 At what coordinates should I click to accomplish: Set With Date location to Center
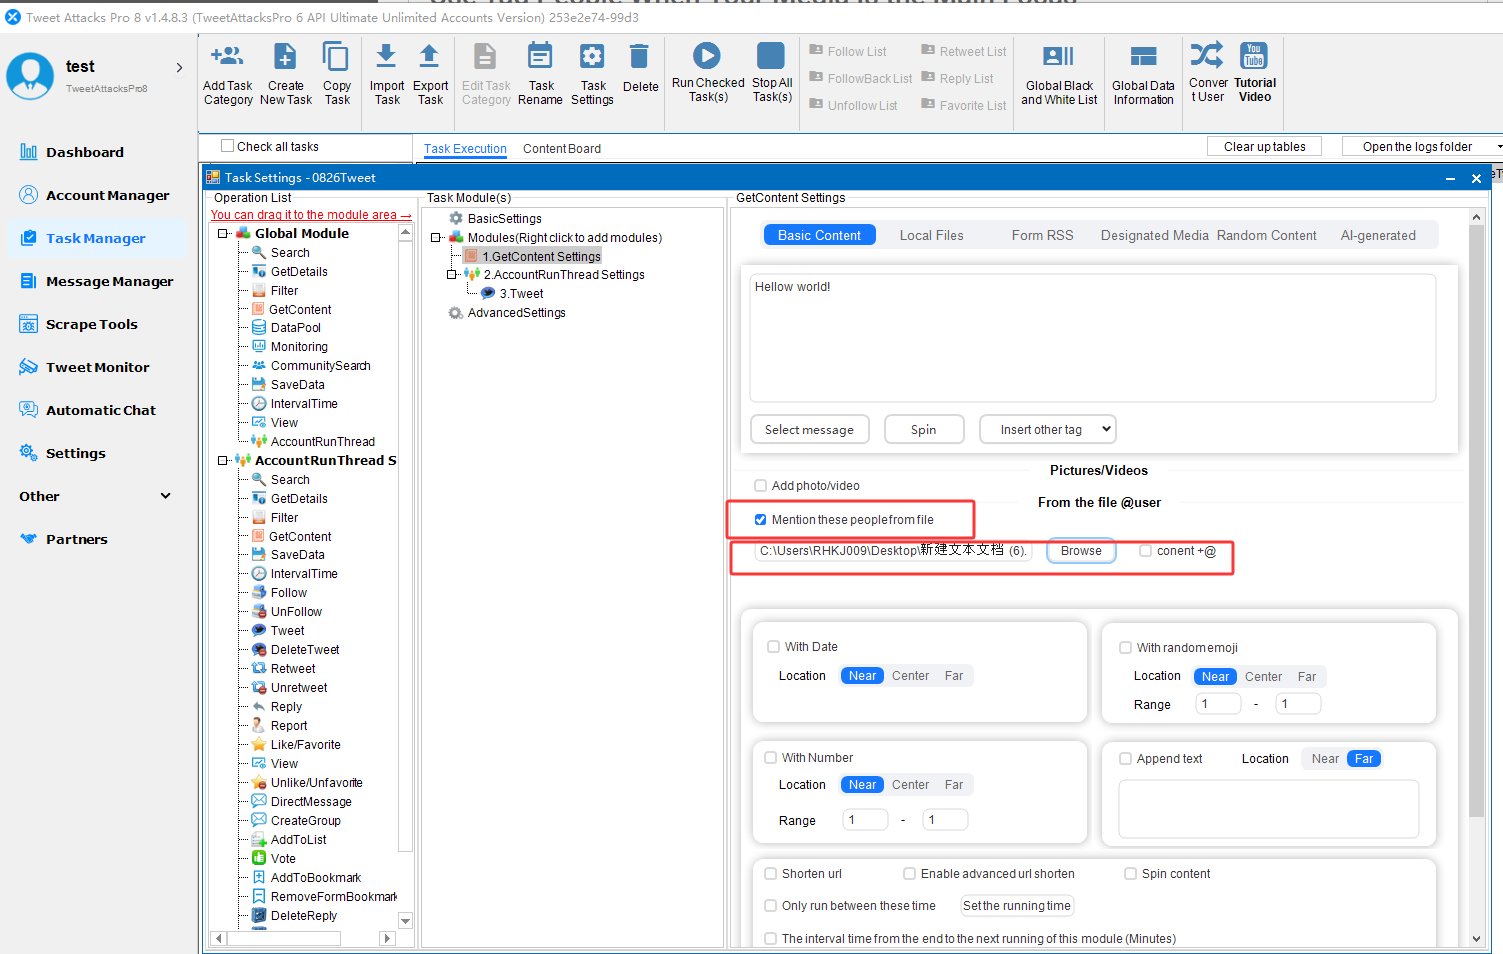tap(910, 676)
